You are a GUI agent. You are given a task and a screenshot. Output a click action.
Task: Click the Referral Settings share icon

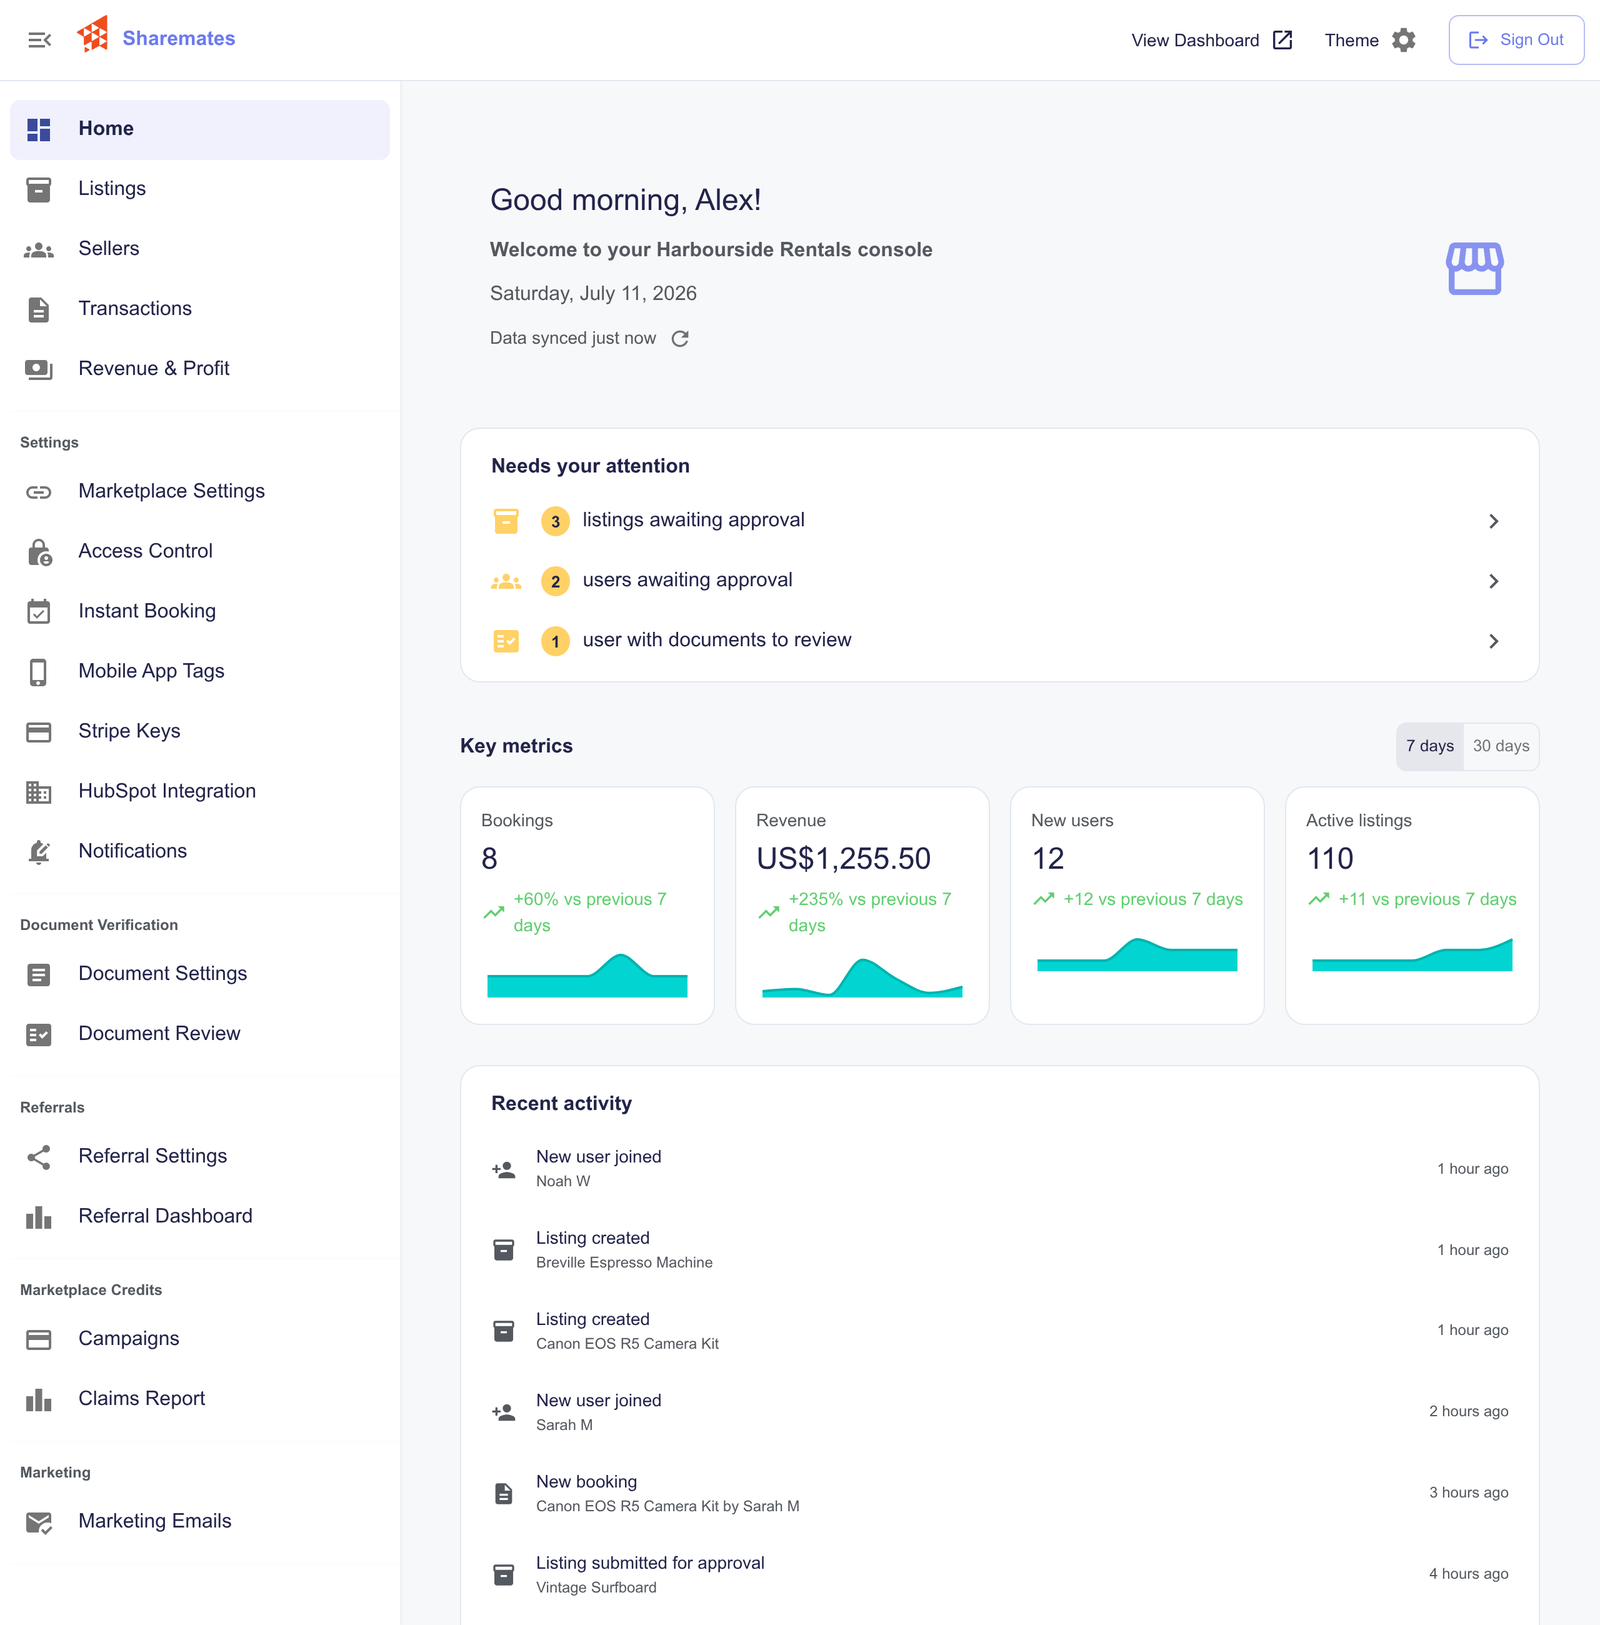click(x=39, y=1157)
